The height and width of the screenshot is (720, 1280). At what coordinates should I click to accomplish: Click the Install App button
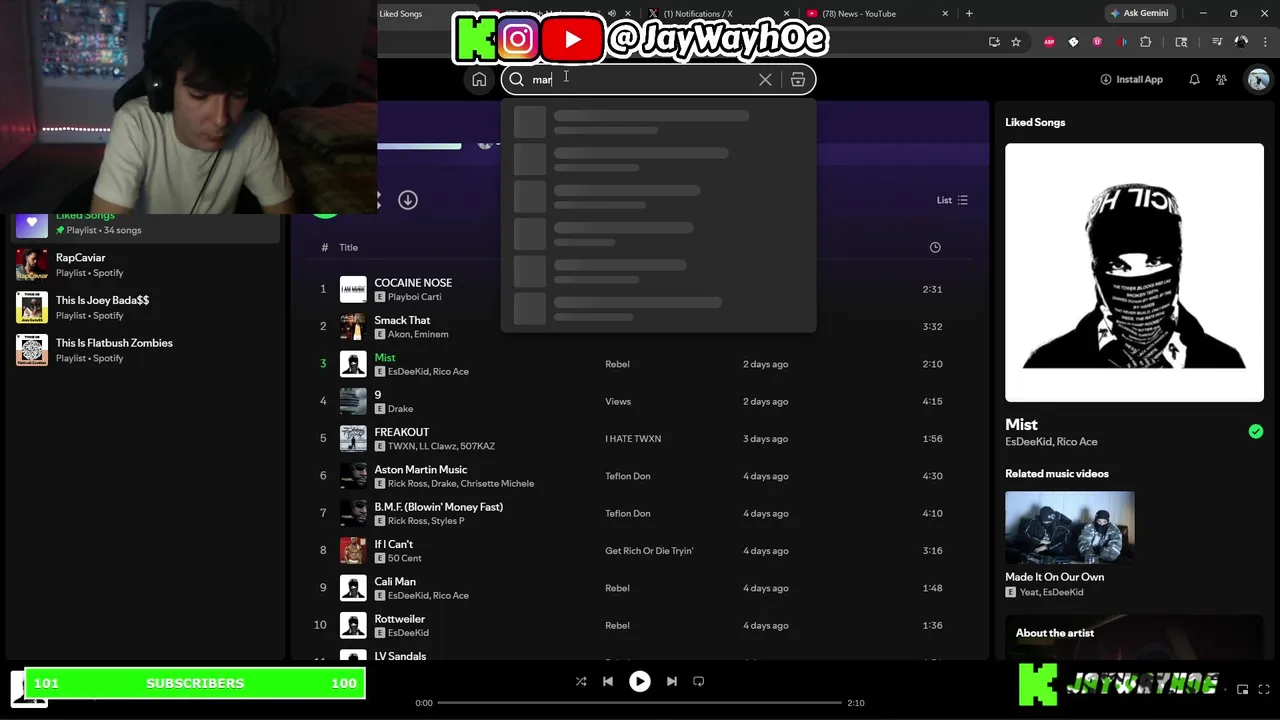[x=1131, y=79]
